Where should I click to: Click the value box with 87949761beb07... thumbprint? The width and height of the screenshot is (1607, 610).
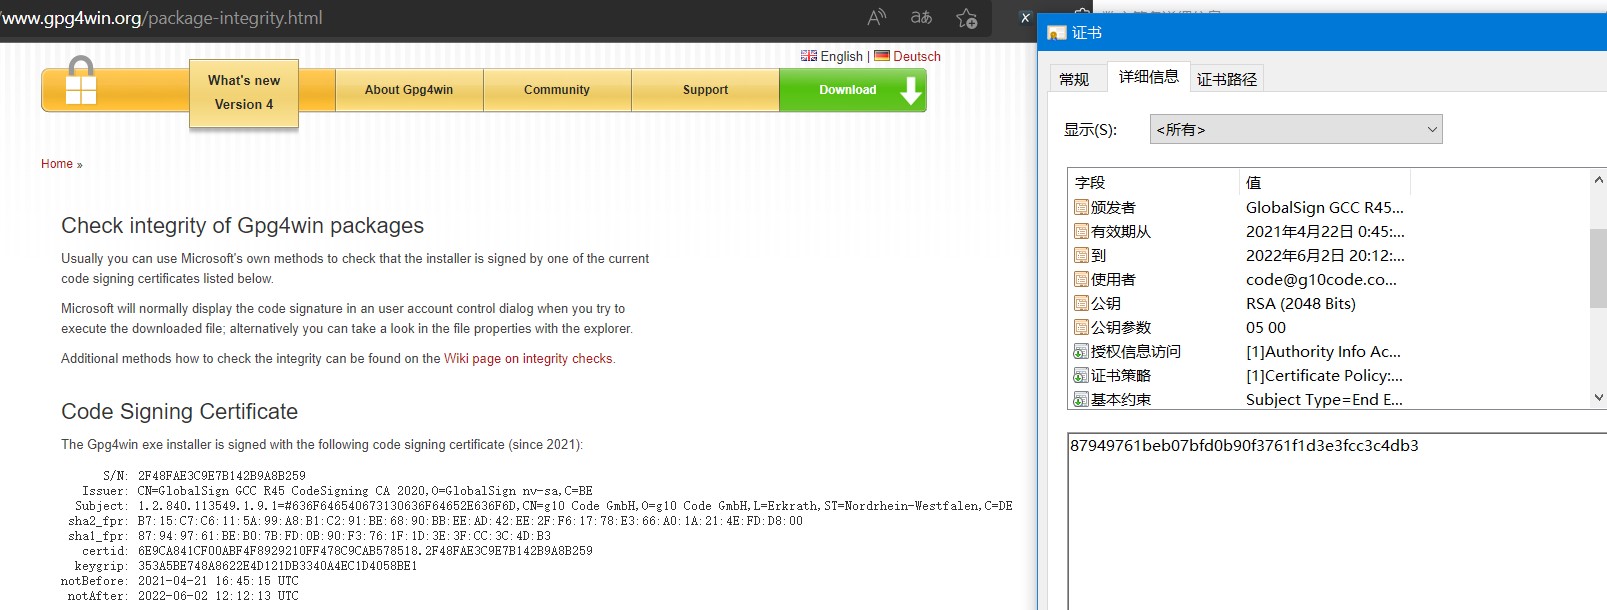[x=1337, y=521]
